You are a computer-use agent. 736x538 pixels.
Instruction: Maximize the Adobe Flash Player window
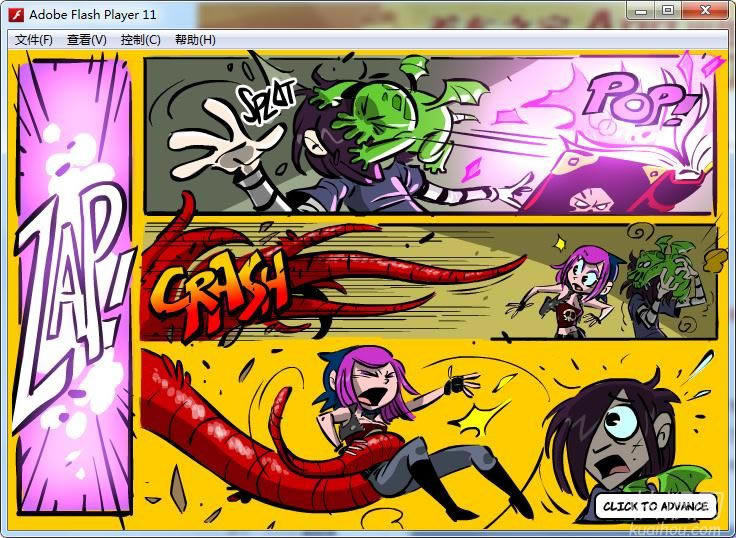tap(666, 11)
